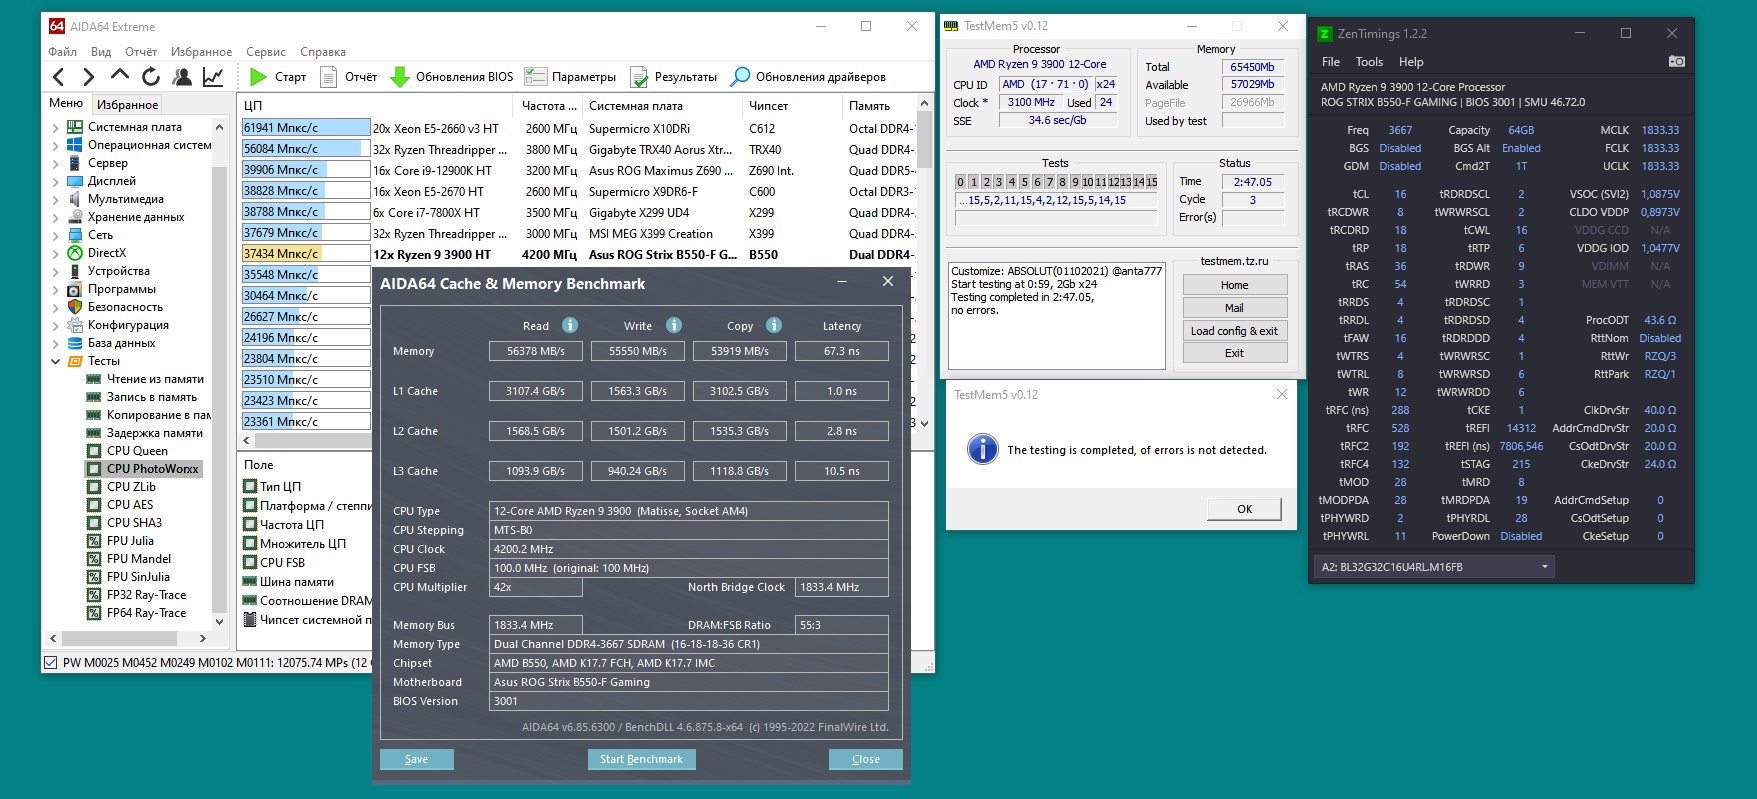Open Вид menu in AIDA64
Screen dimensions: 1757x799
click(x=101, y=52)
